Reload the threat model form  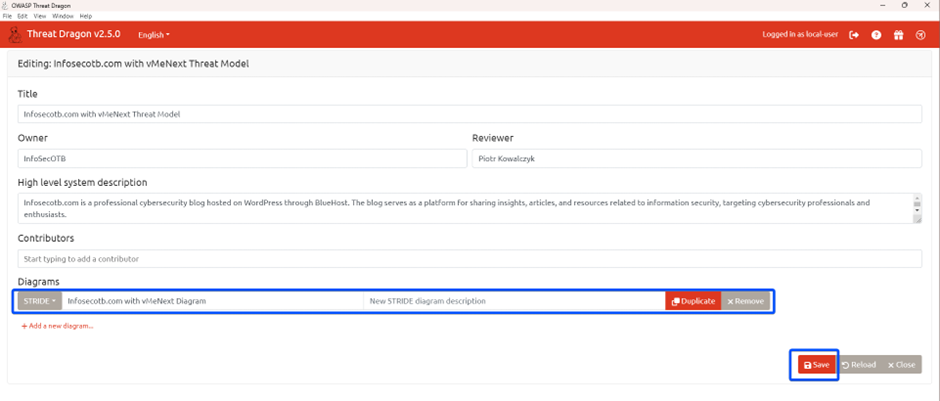coord(858,365)
